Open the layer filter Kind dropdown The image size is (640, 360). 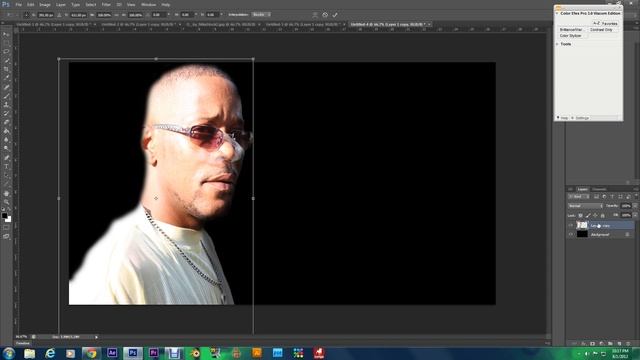point(579,196)
